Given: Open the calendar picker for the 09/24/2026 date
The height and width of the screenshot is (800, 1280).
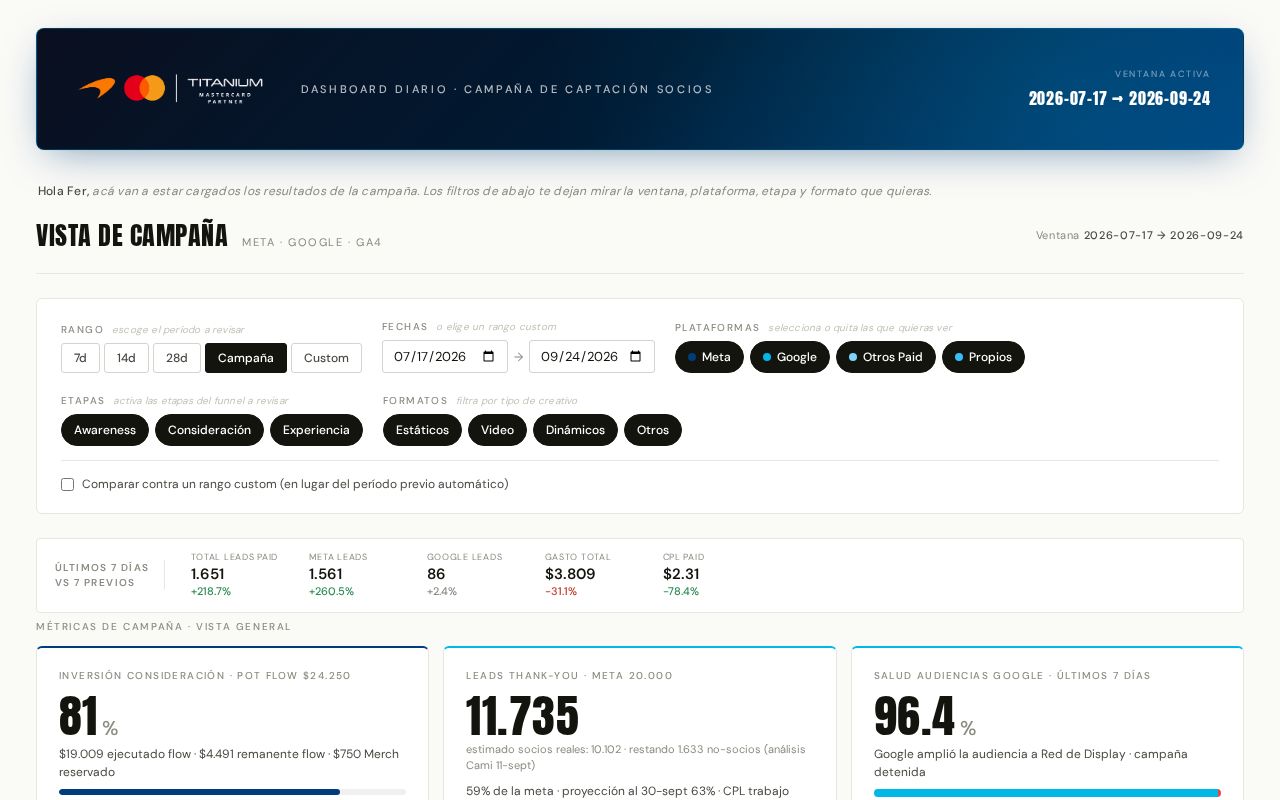Looking at the screenshot, I should click(635, 357).
